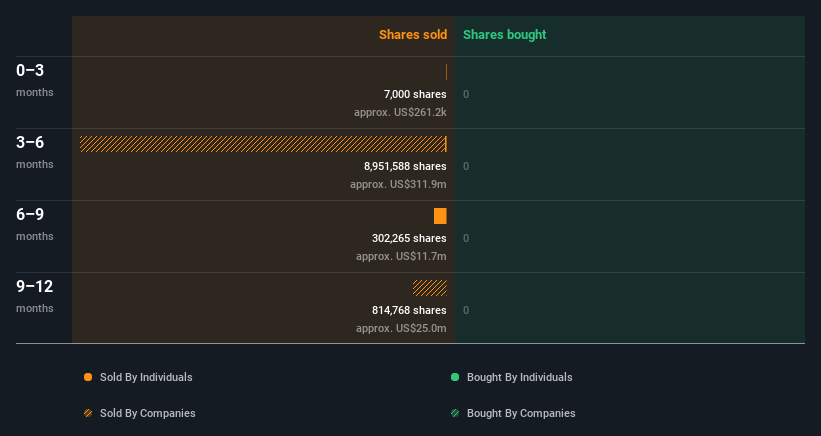This screenshot has height=436, width=821.
Task: Click the 8,951,588 shares value
Action: click(x=405, y=166)
